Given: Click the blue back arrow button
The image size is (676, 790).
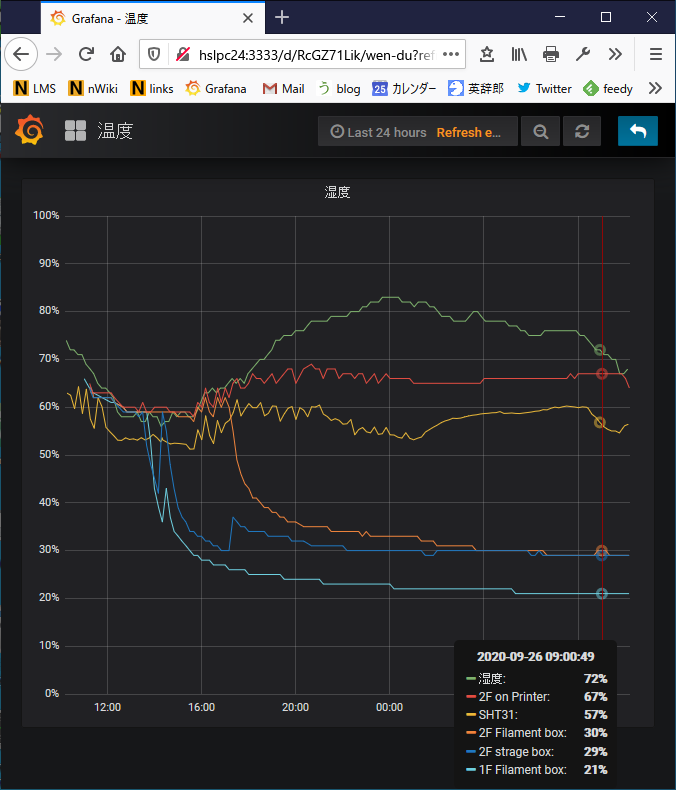Looking at the screenshot, I should pyautogui.click(x=637, y=132).
